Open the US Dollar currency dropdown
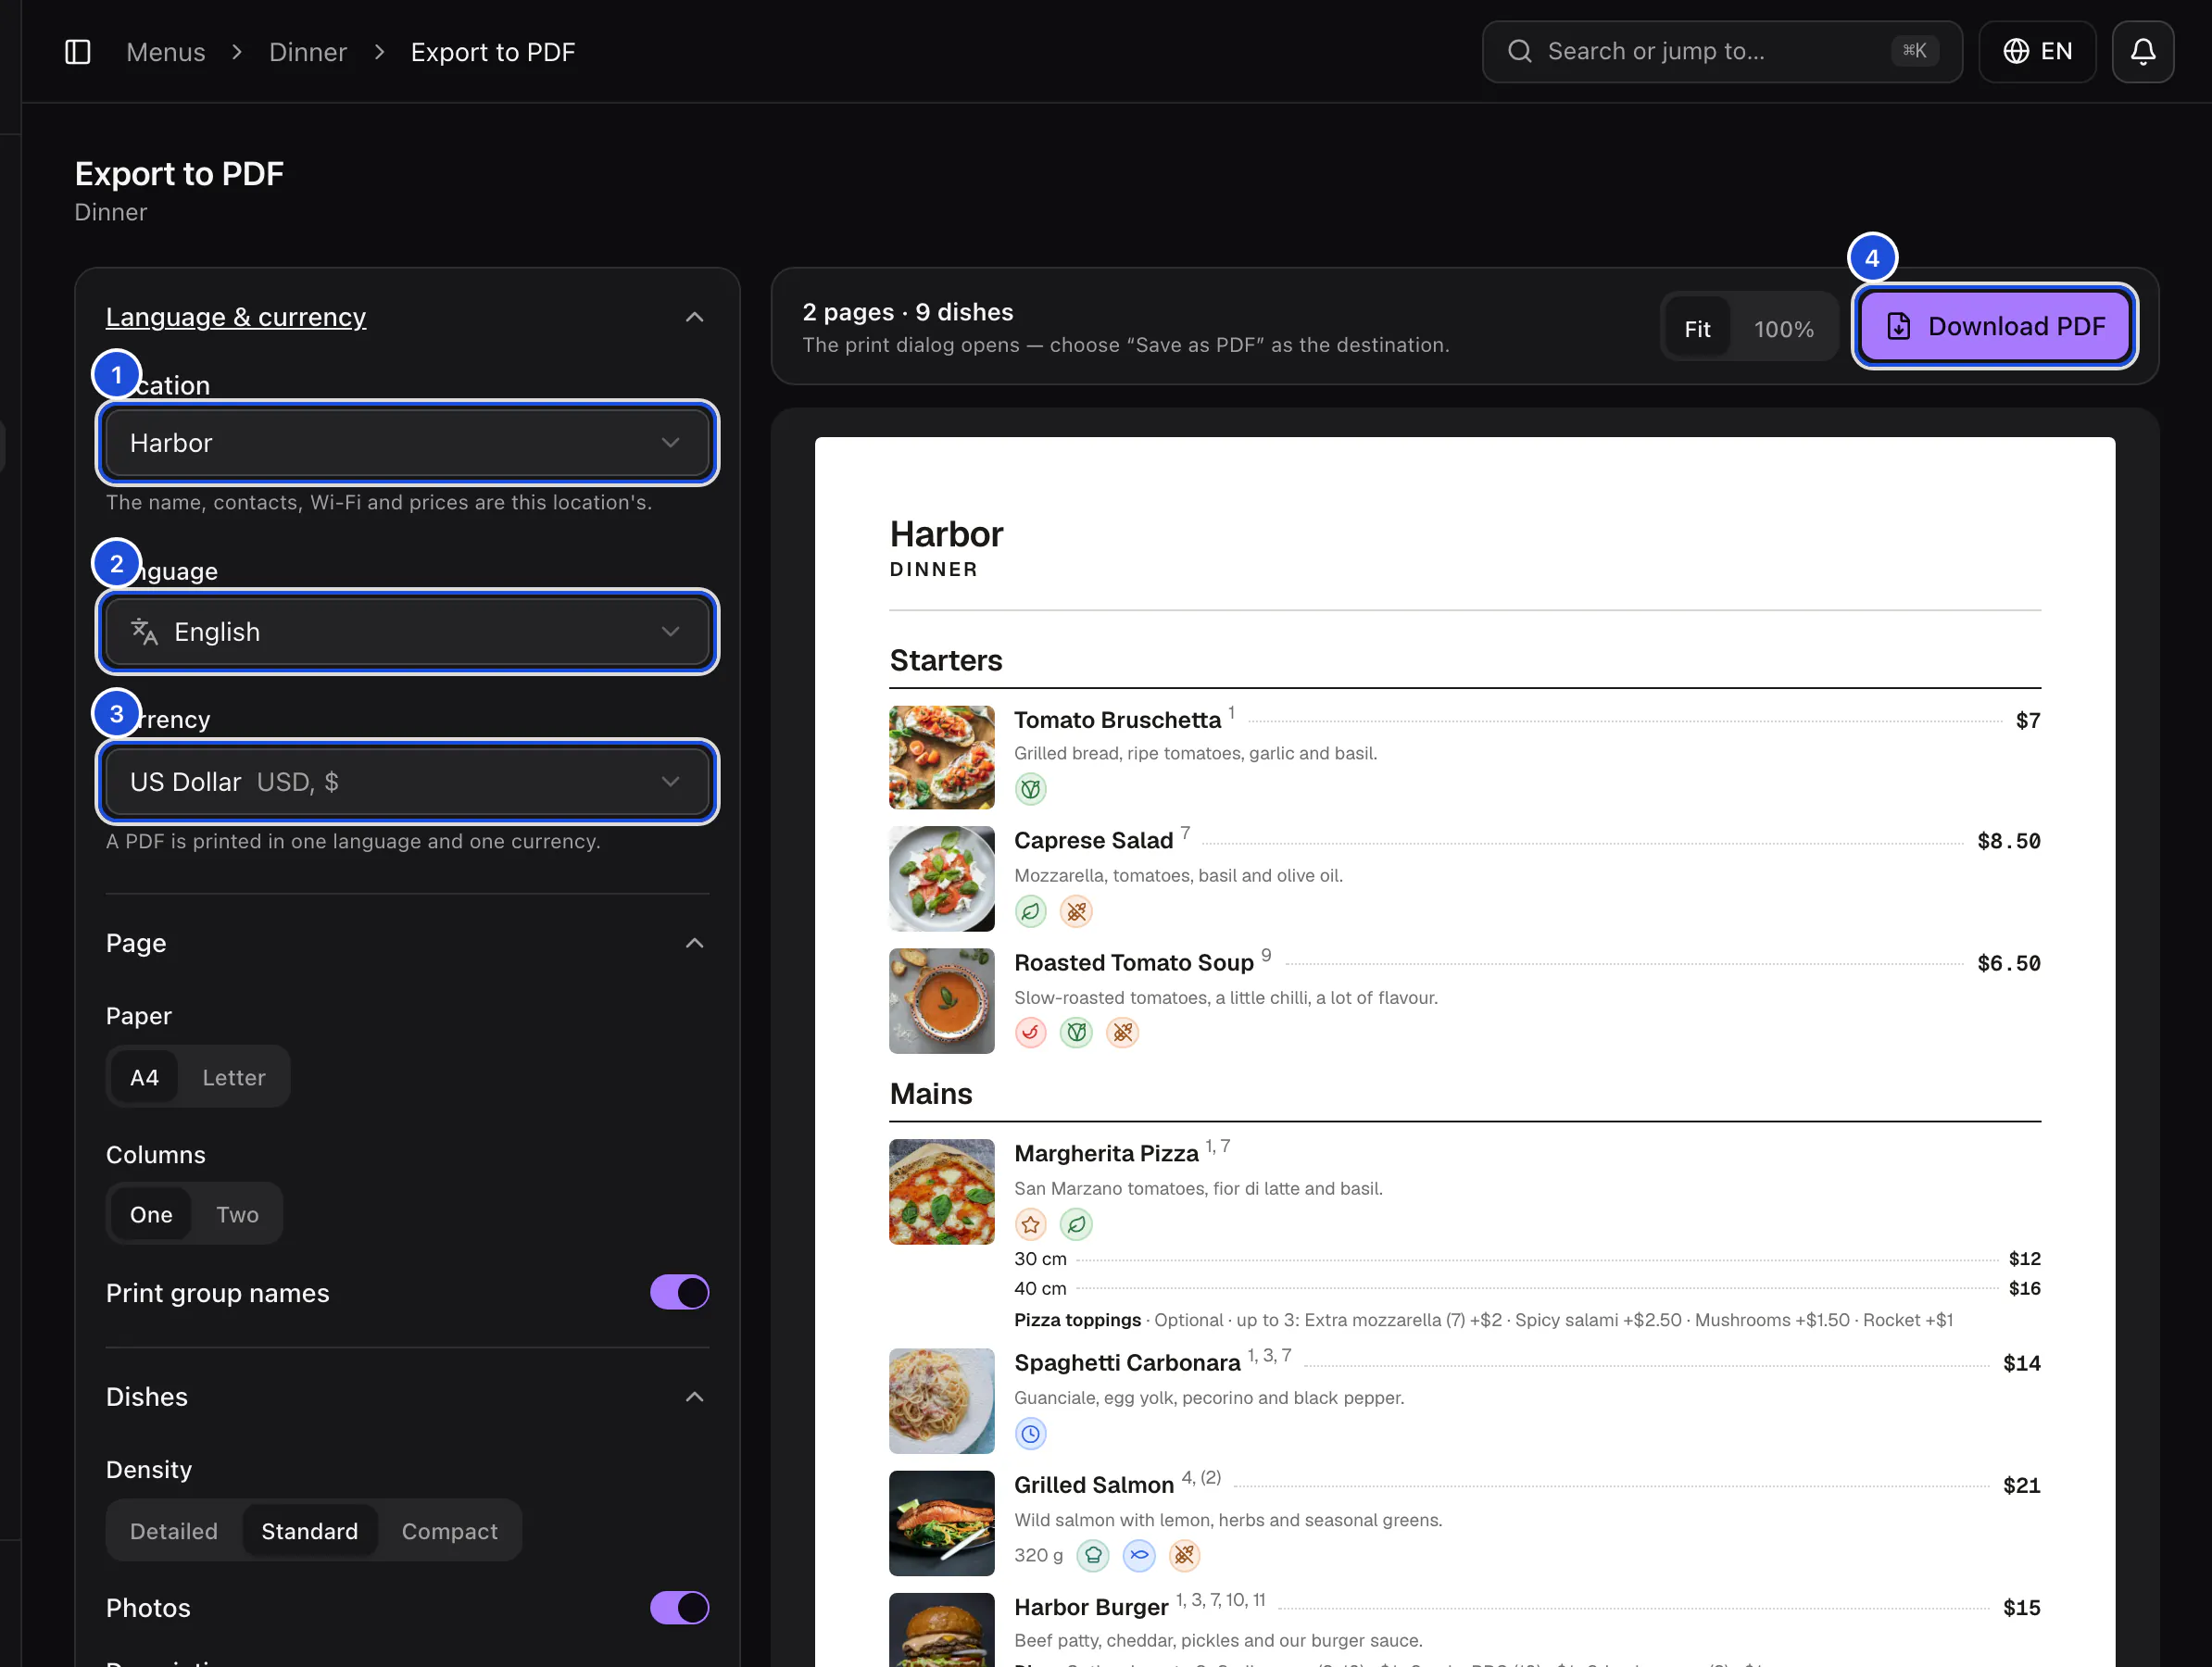The width and height of the screenshot is (2212, 1667). 407,782
